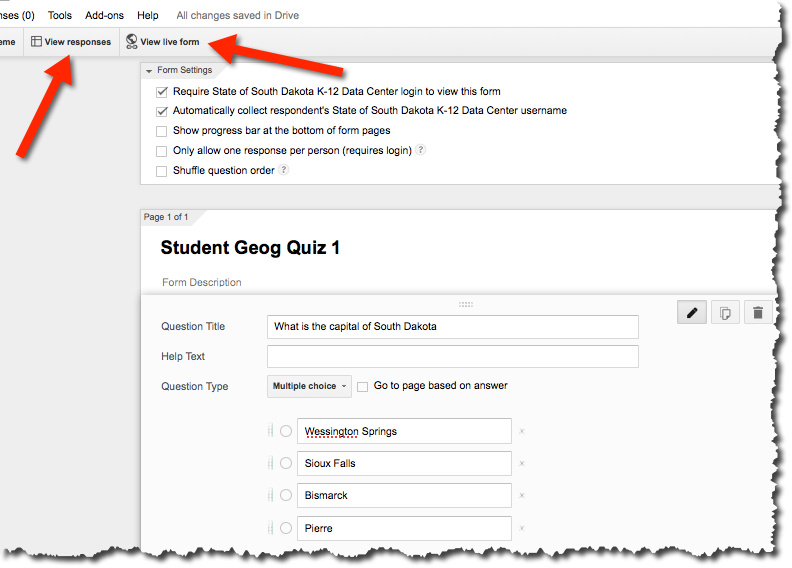The height and width of the screenshot is (568, 792).
Task: Click drag handle beside Pierre option
Action: coord(270,528)
